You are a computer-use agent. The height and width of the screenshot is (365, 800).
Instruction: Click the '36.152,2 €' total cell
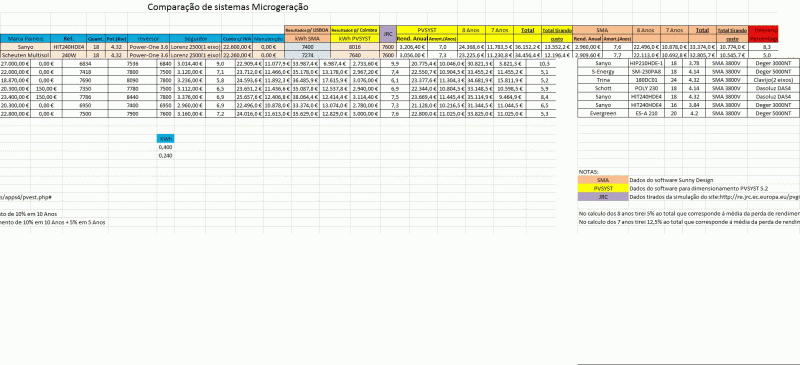[527, 46]
